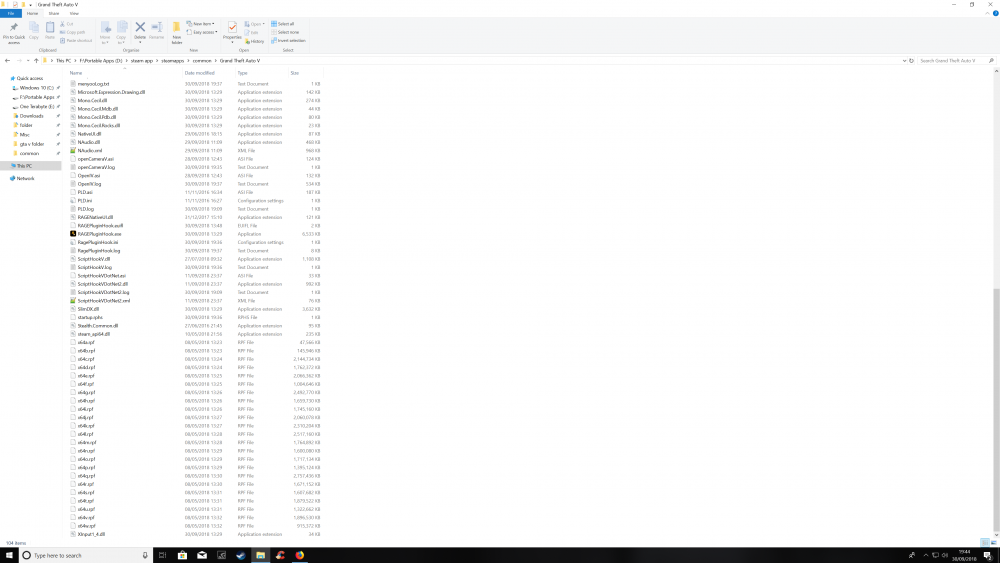Switch to details view icon in status bar

985,543
